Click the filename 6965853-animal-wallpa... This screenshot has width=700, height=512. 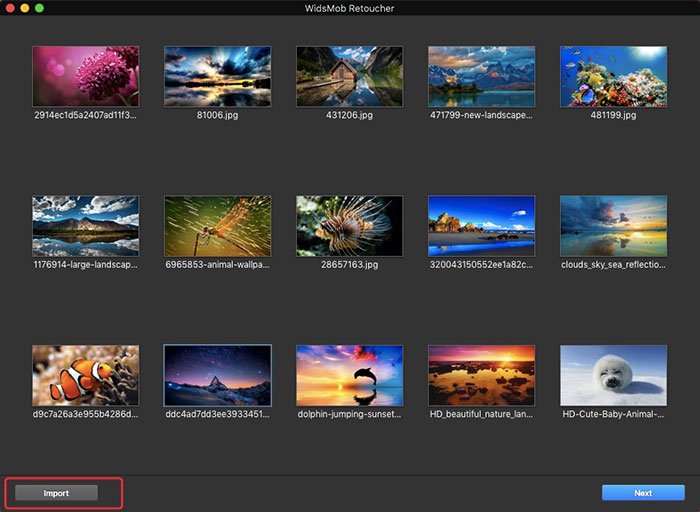click(x=217, y=265)
